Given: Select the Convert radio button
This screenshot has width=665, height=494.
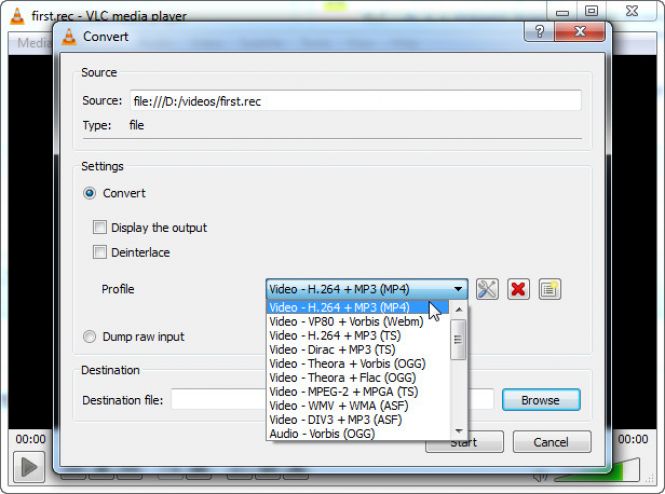Looking at the screenshot, I should point(89,193).
